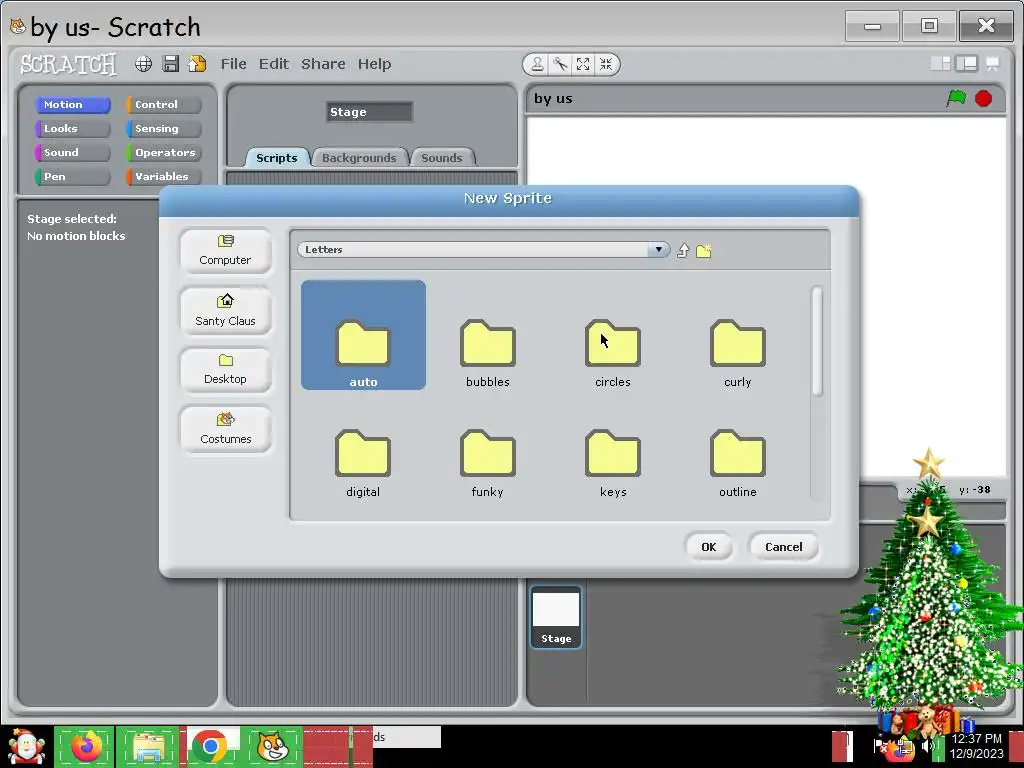Viewport: 1024px width, 768px height.
Task: Go up one folder level
Action: click(683, 251)
